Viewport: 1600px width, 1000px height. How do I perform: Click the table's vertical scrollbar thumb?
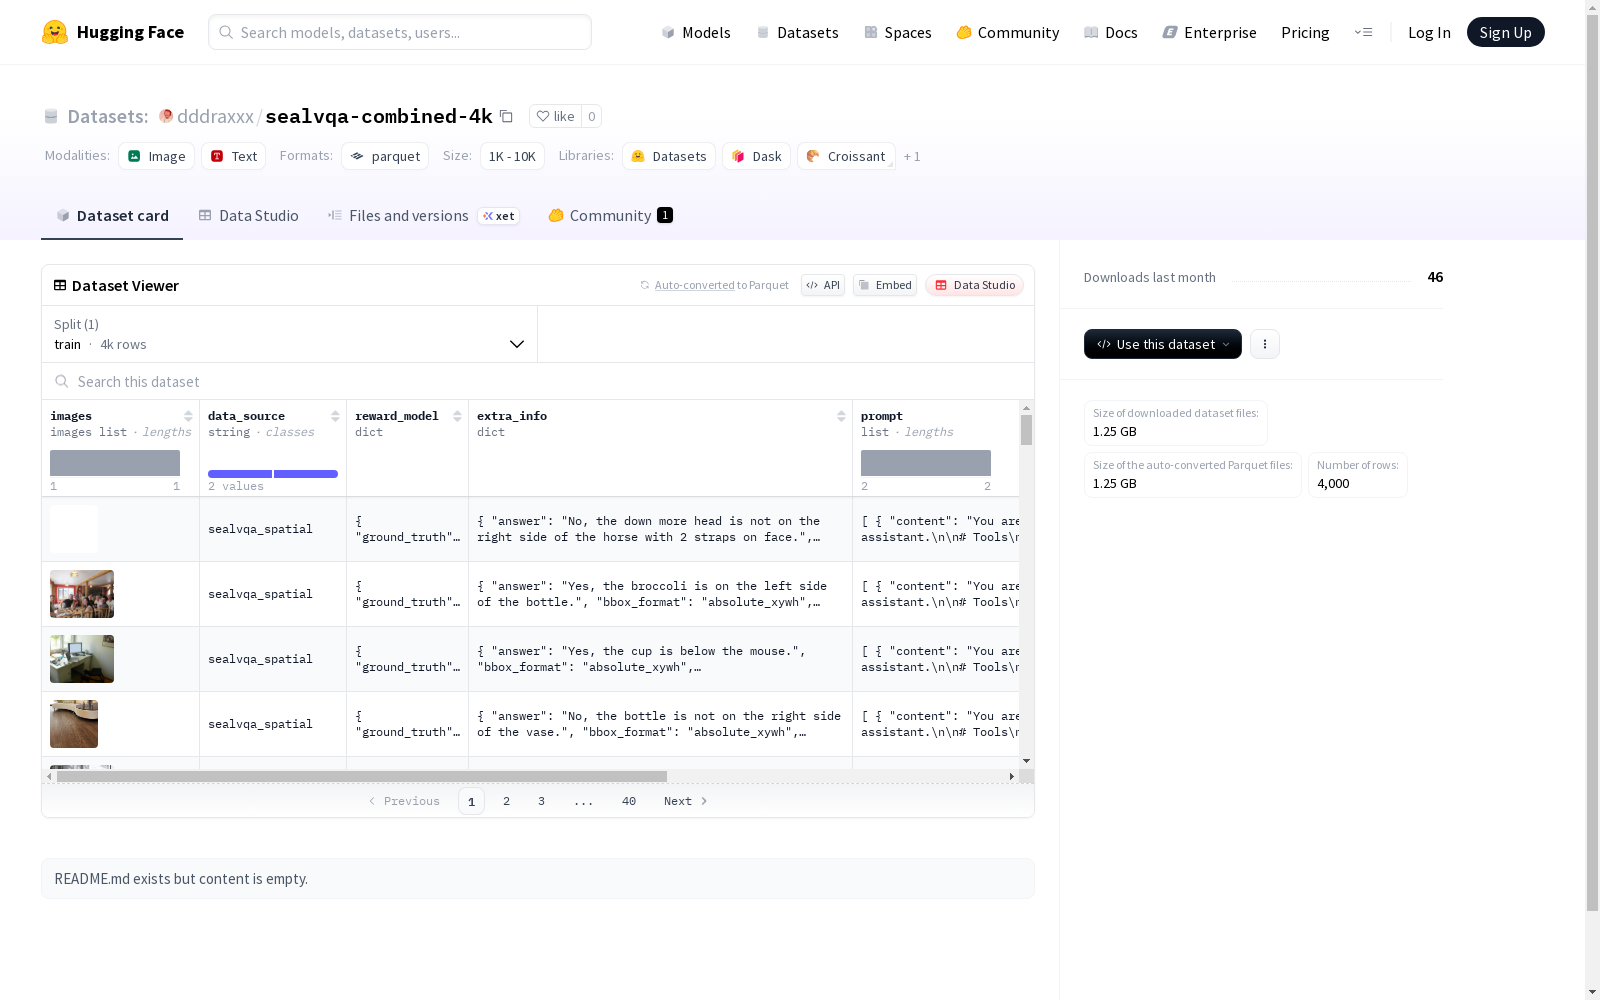pyautogui.click(x=1026, y=430)
